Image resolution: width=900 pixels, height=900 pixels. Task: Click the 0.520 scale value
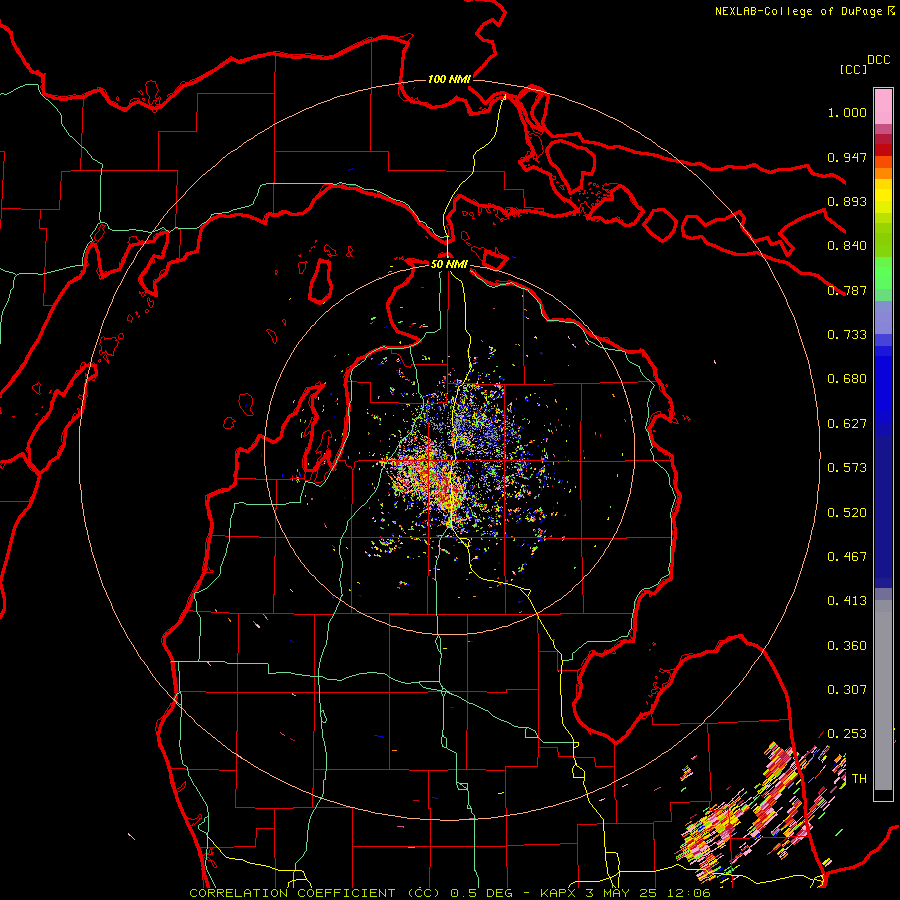[847, 513]
